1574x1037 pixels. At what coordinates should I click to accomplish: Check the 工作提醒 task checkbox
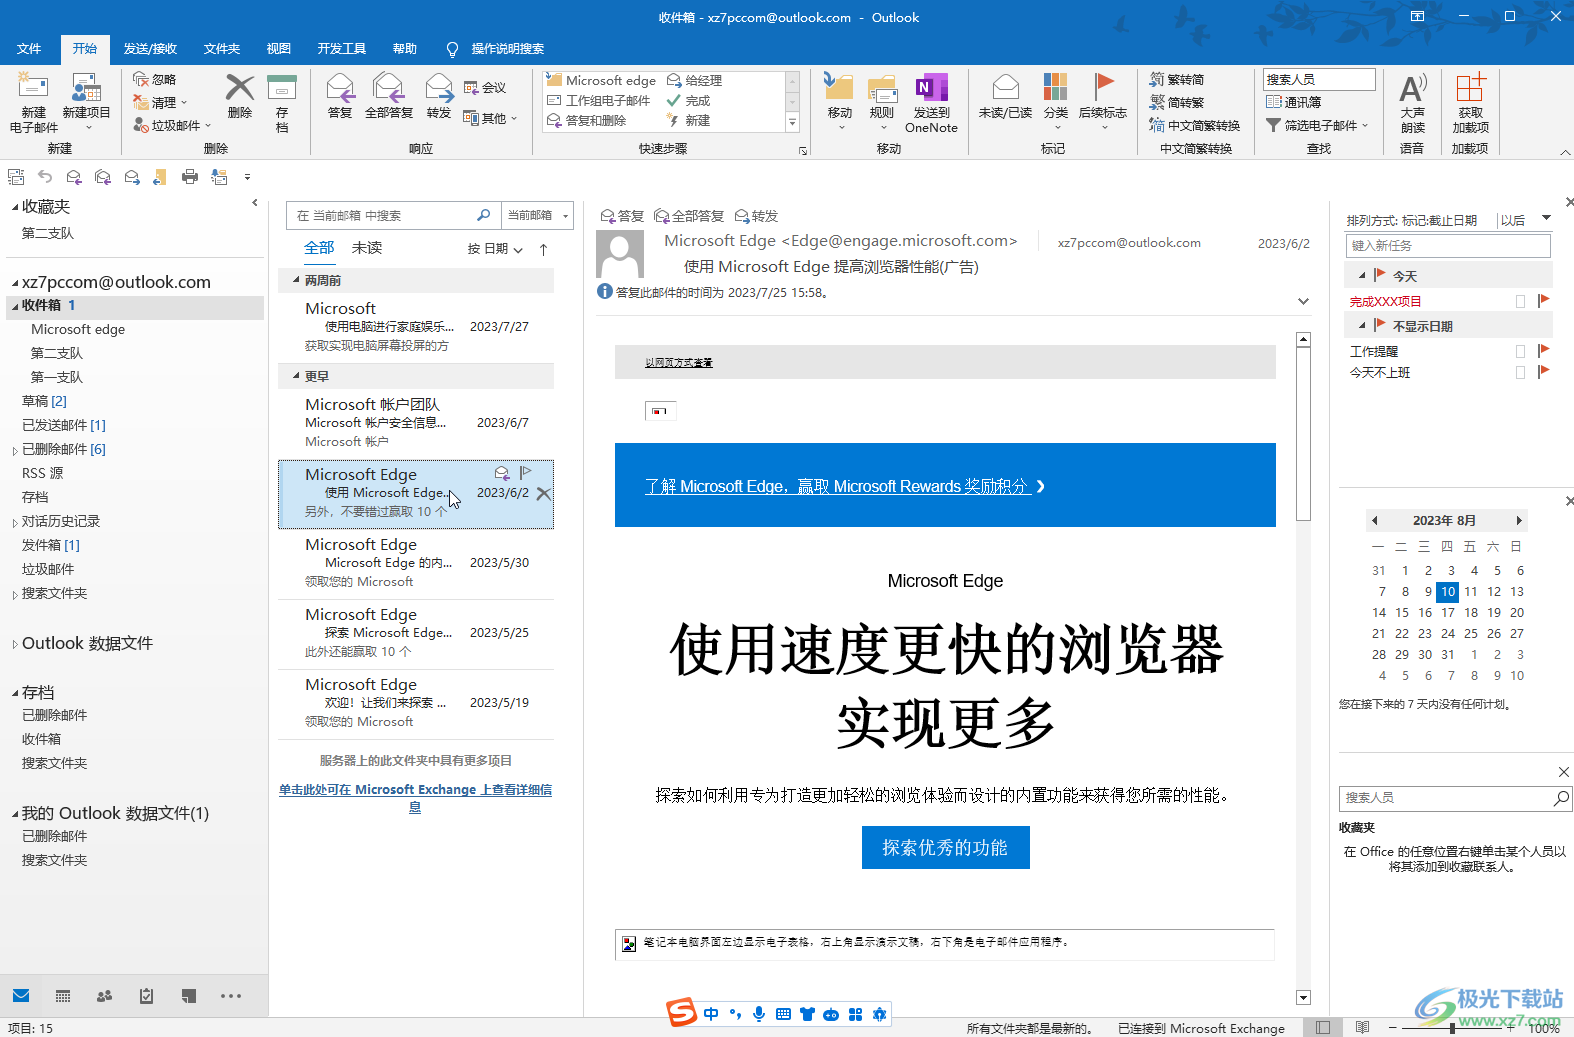point(1520,351)
